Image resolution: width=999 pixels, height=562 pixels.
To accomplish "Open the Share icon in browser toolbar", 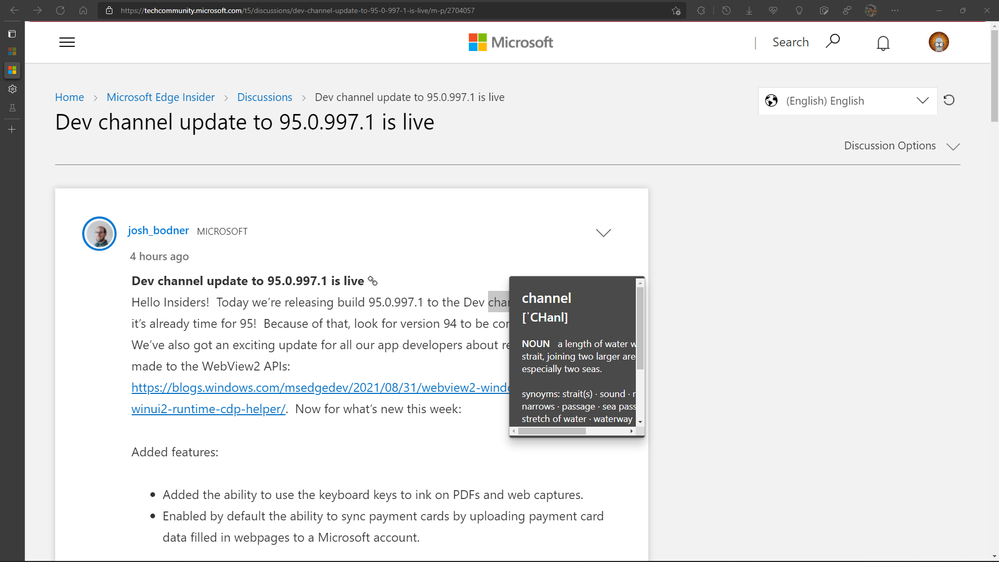I will pyautogui.click(x=847, y=10).
